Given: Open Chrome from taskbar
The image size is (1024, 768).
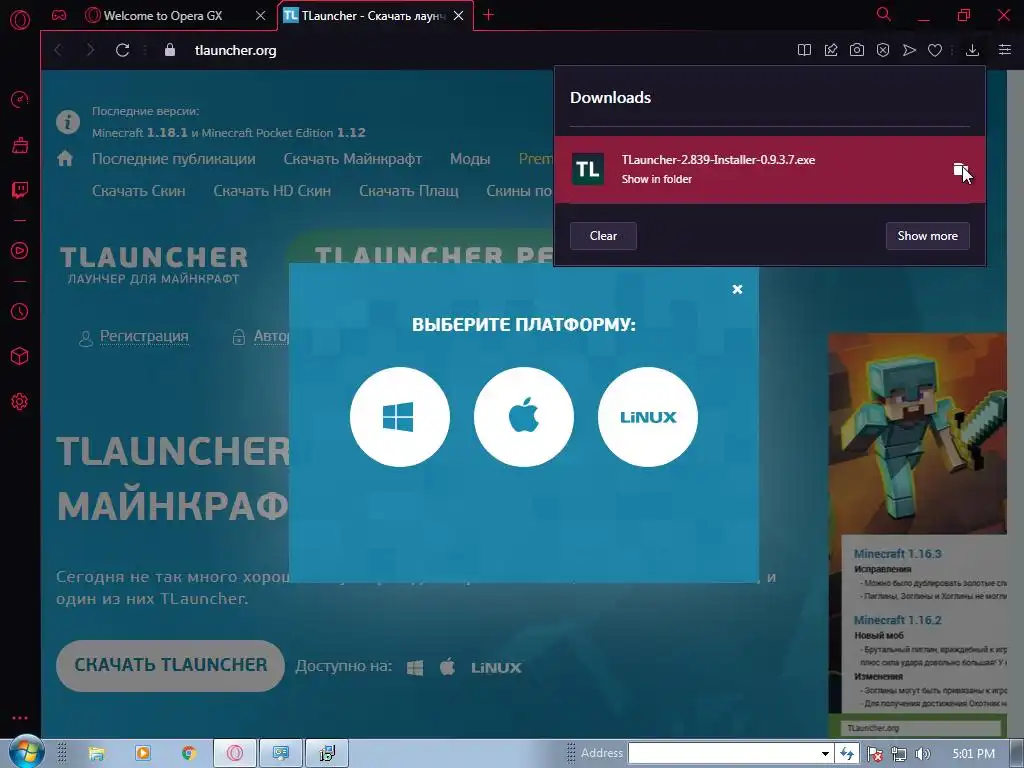Looking at the screenshot, I should (x=189, y=753).
